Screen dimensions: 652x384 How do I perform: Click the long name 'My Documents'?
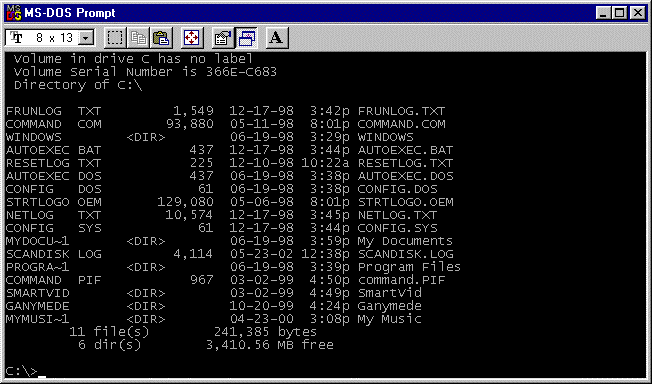[405, 241]
